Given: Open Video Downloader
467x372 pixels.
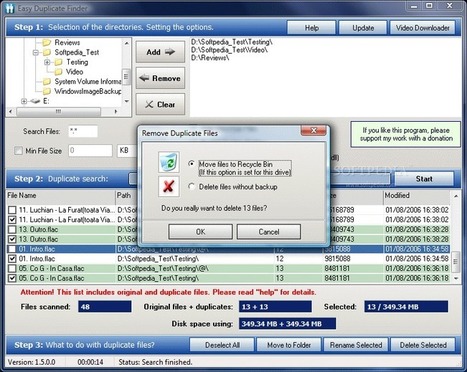Looking at the screenshot, I should (422, 28).
